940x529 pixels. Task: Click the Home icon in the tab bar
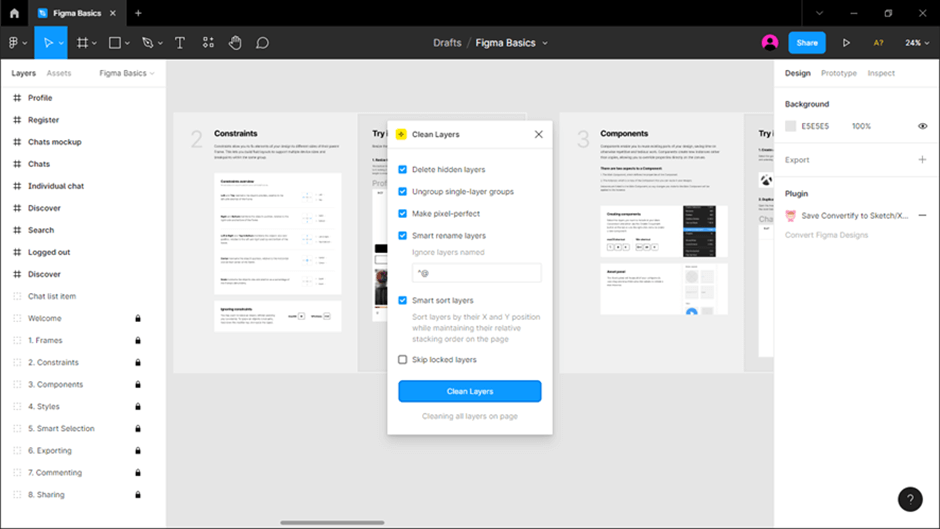click(x=14, y=13)
